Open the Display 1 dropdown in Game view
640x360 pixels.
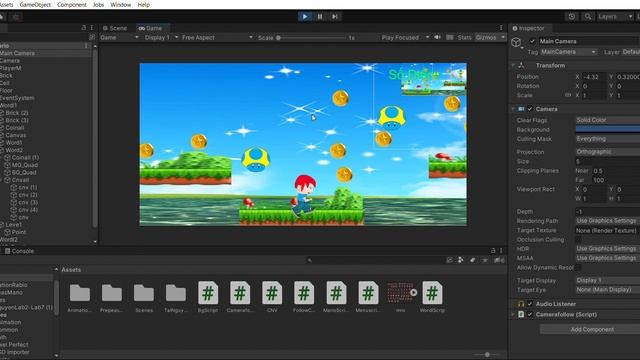(x=161, y=38)
